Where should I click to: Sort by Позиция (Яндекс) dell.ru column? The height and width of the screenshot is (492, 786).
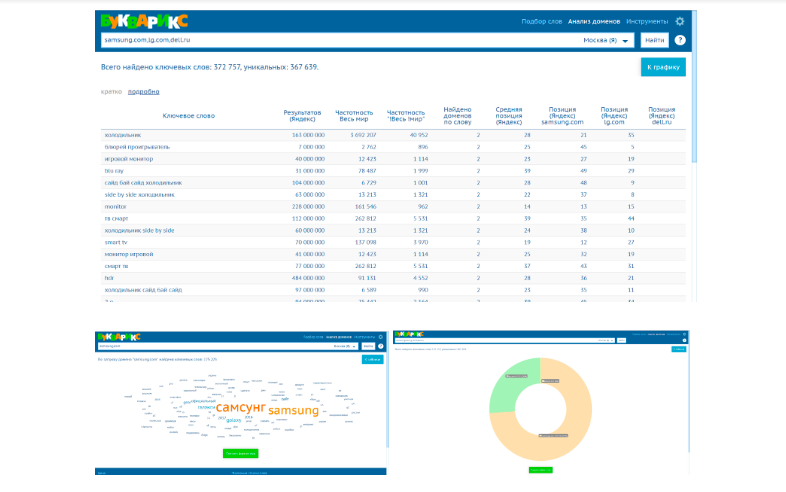point(662,116)
